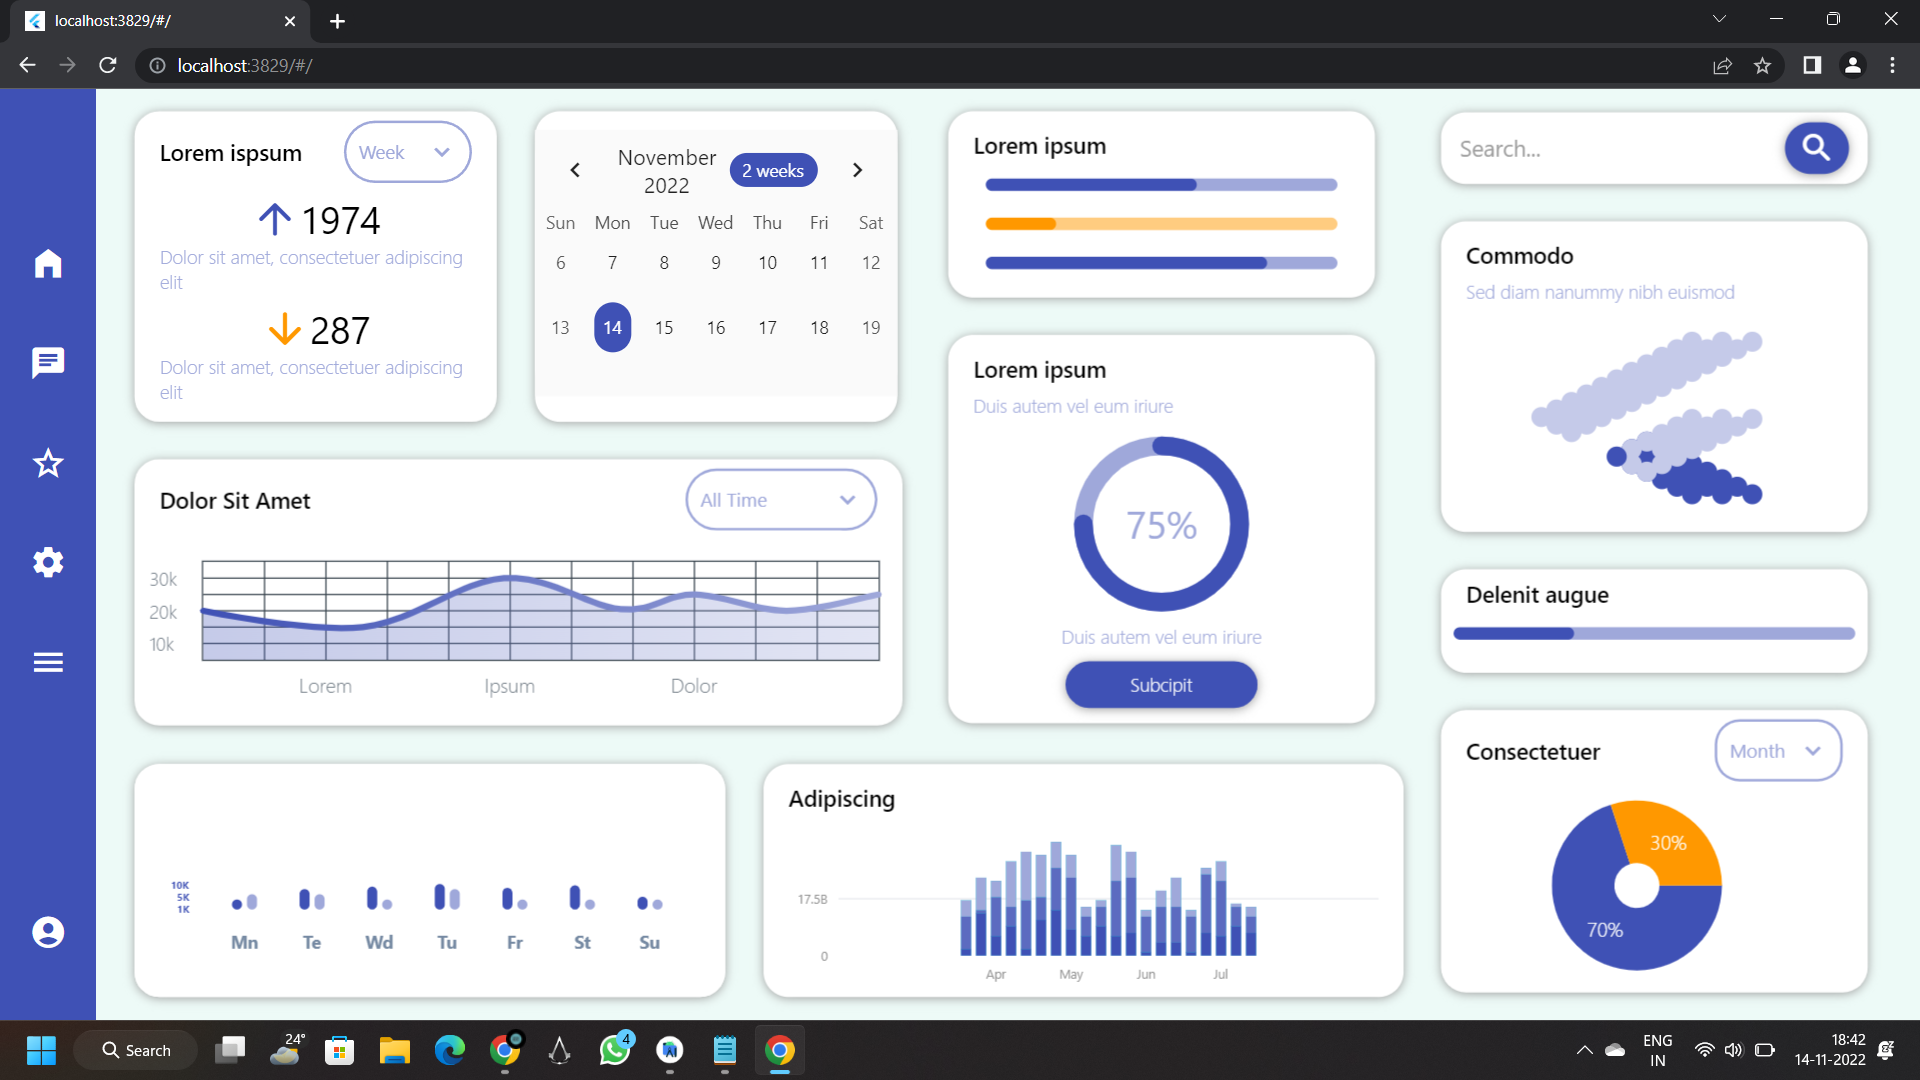Go to next month in calendar
The height and width of the screenshot is (1080, 1920).
(857, 170)
